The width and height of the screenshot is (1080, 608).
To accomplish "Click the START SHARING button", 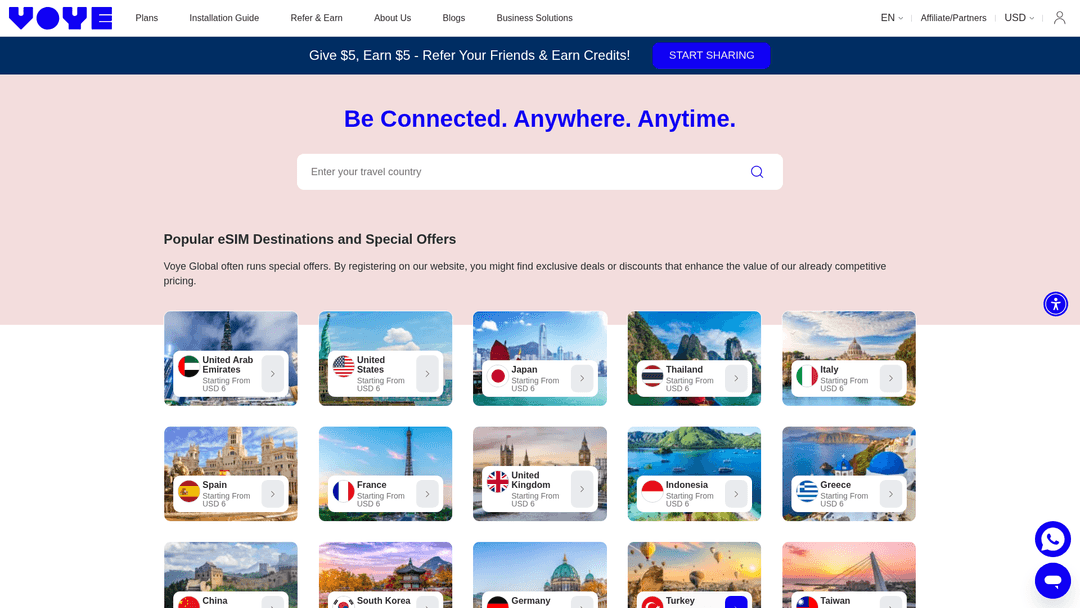I will pyautogui.click(x=711, y=55).
